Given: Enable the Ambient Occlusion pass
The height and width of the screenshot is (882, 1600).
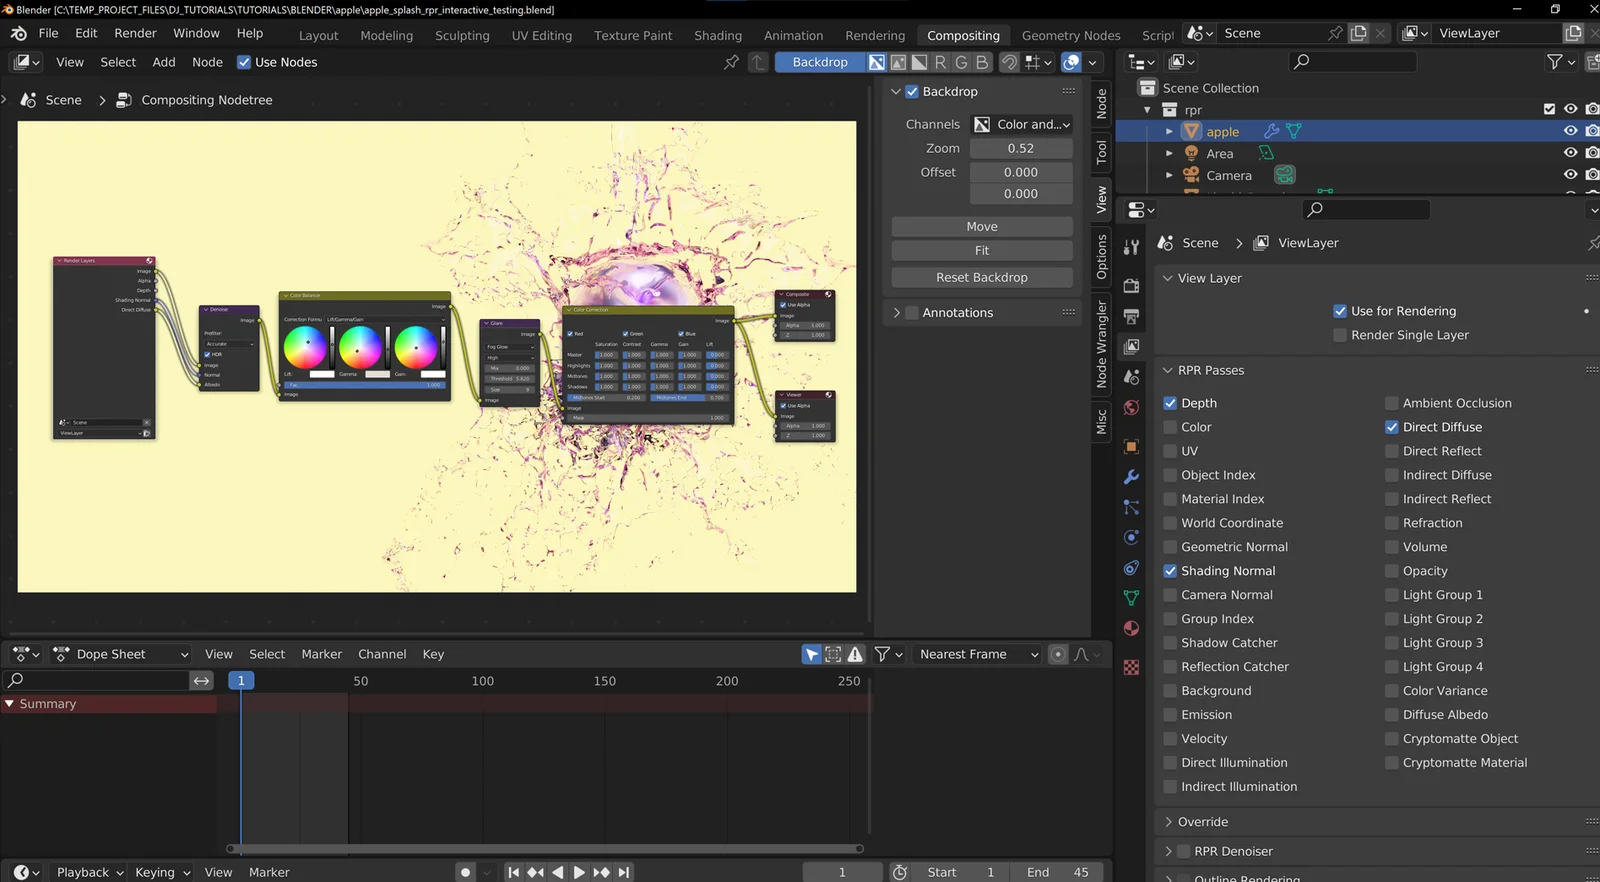Looking at the screenshot, I should [1391, 403].
